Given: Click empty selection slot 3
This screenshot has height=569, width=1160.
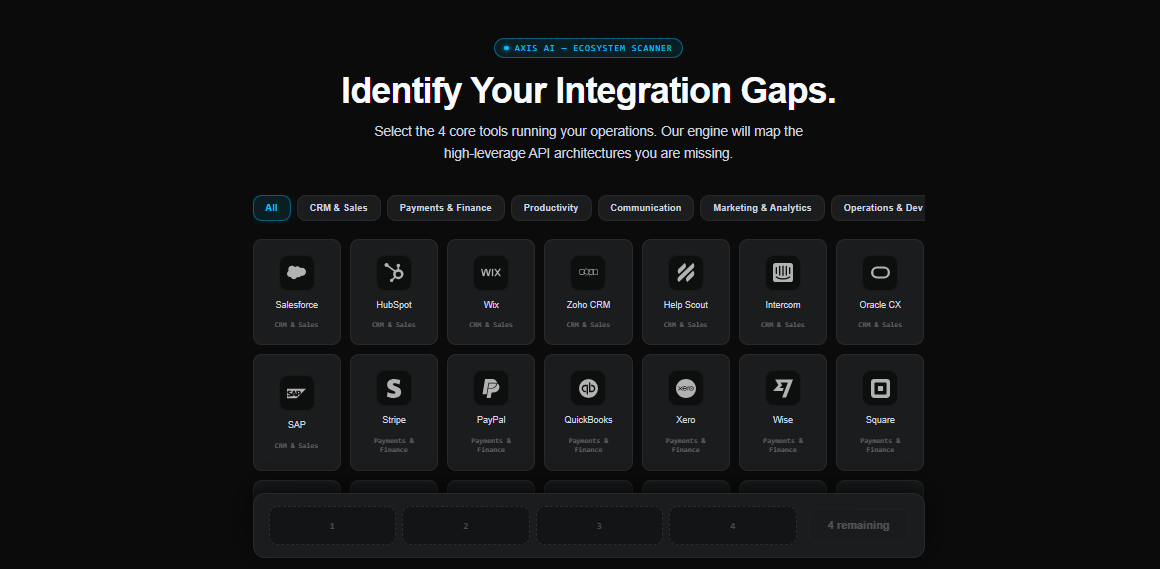Looking at the screenshot, I should [x=599, y=525].
